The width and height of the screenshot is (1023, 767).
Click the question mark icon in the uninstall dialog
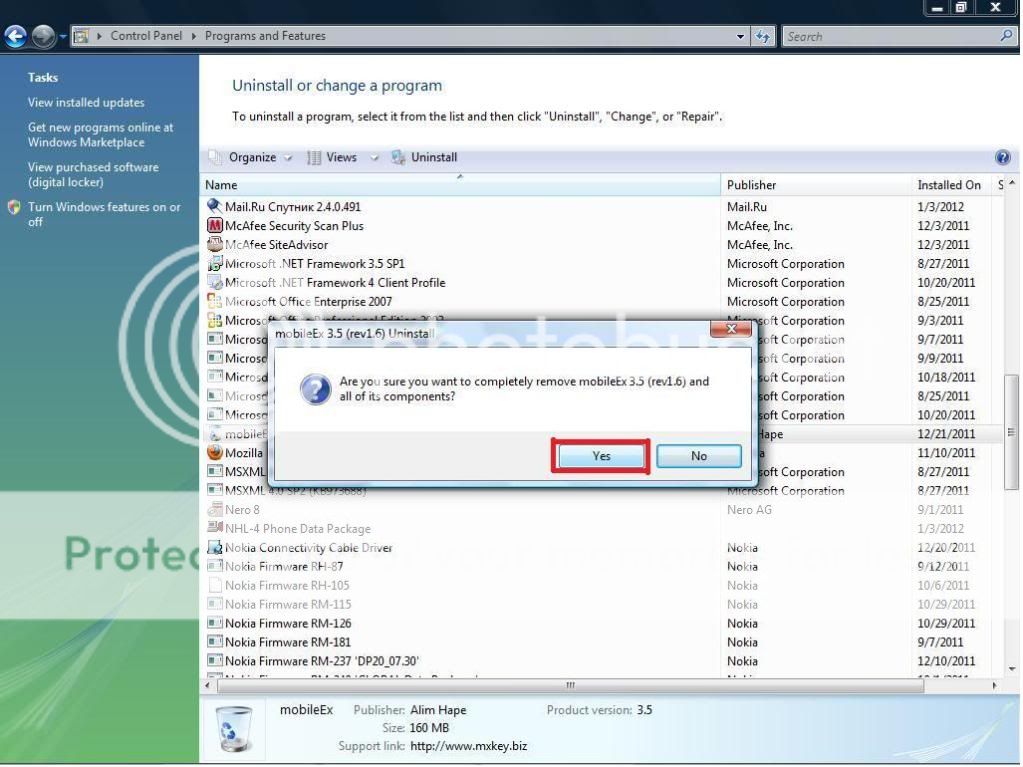315,389
